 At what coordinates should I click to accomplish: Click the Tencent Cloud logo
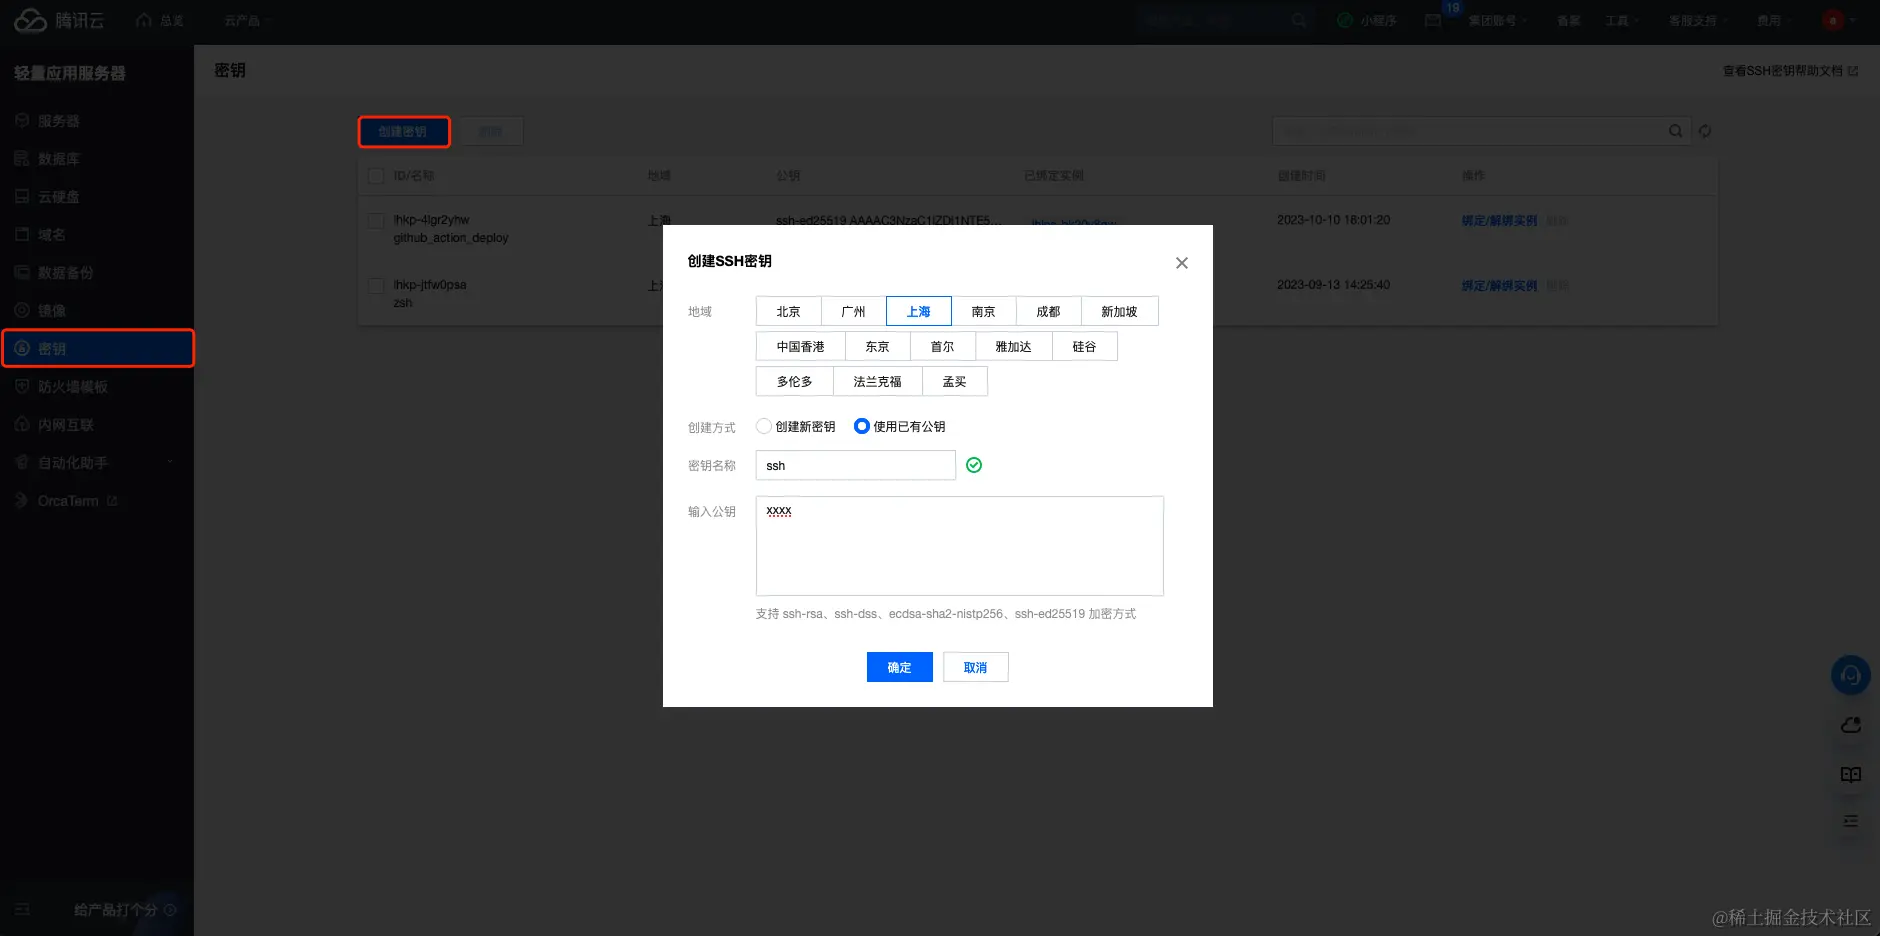click(59, 21)
